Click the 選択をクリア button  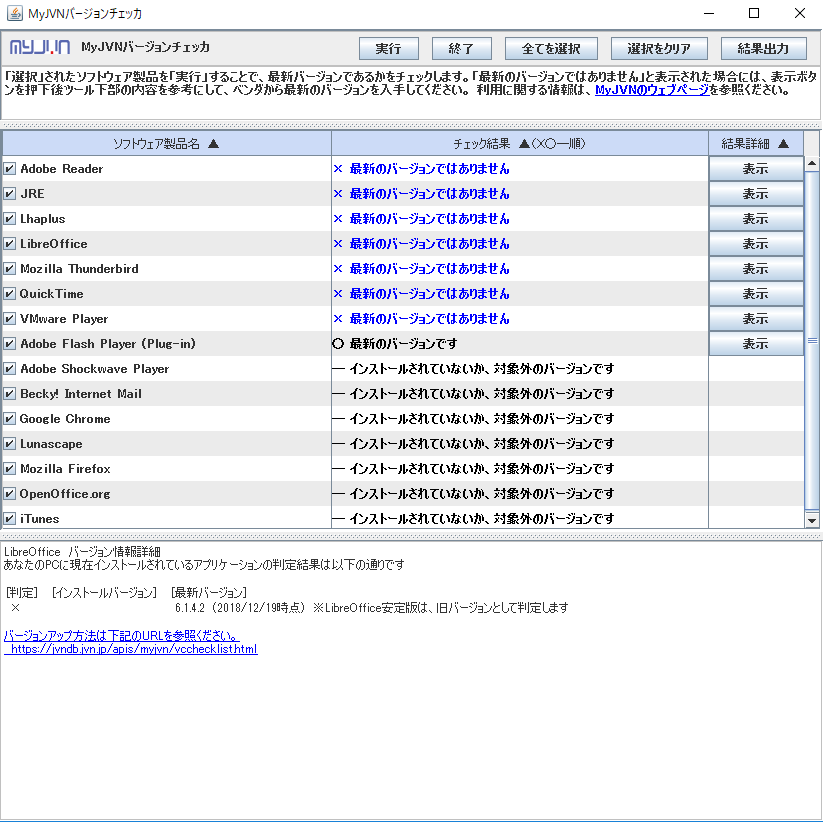659,49
